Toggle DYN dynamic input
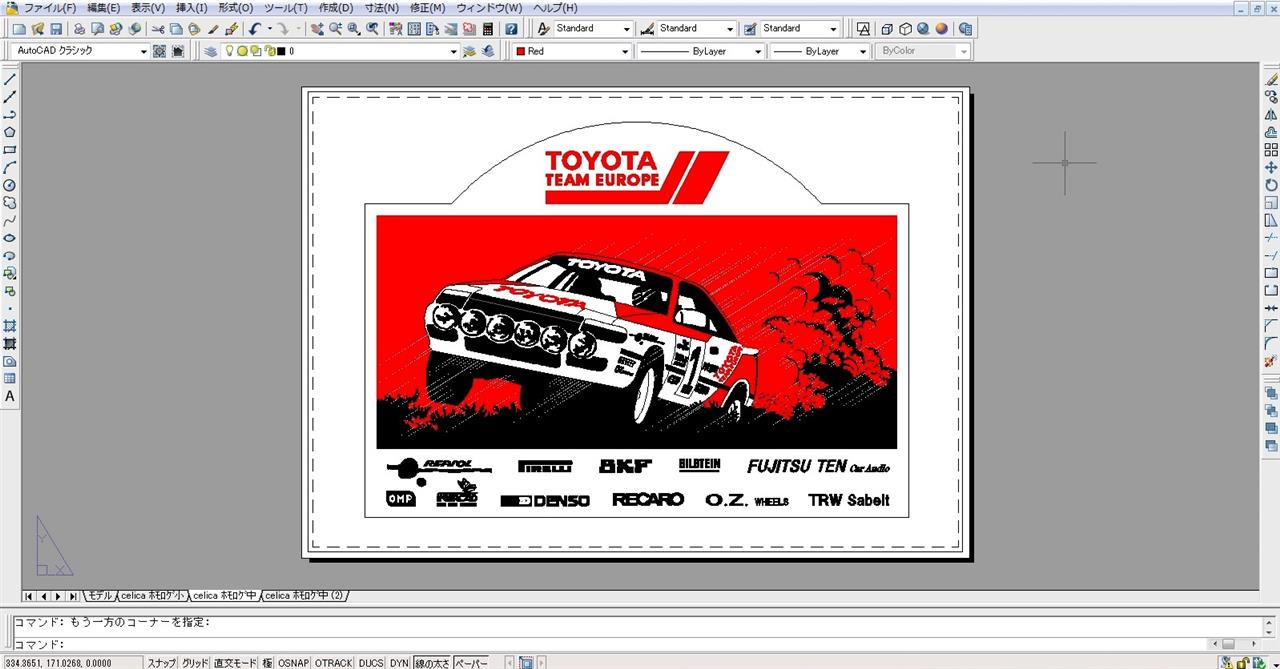 point(399,663)
